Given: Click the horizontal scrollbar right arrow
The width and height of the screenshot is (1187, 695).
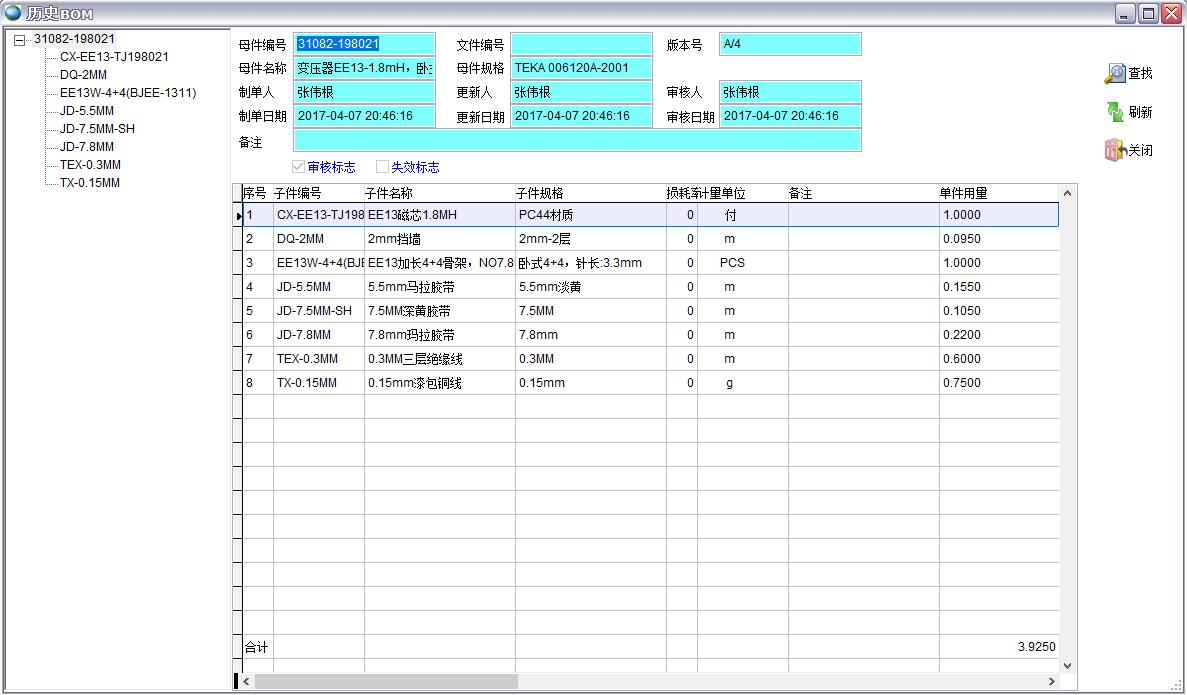Looking at the screenshot, I should [1051, 681].
